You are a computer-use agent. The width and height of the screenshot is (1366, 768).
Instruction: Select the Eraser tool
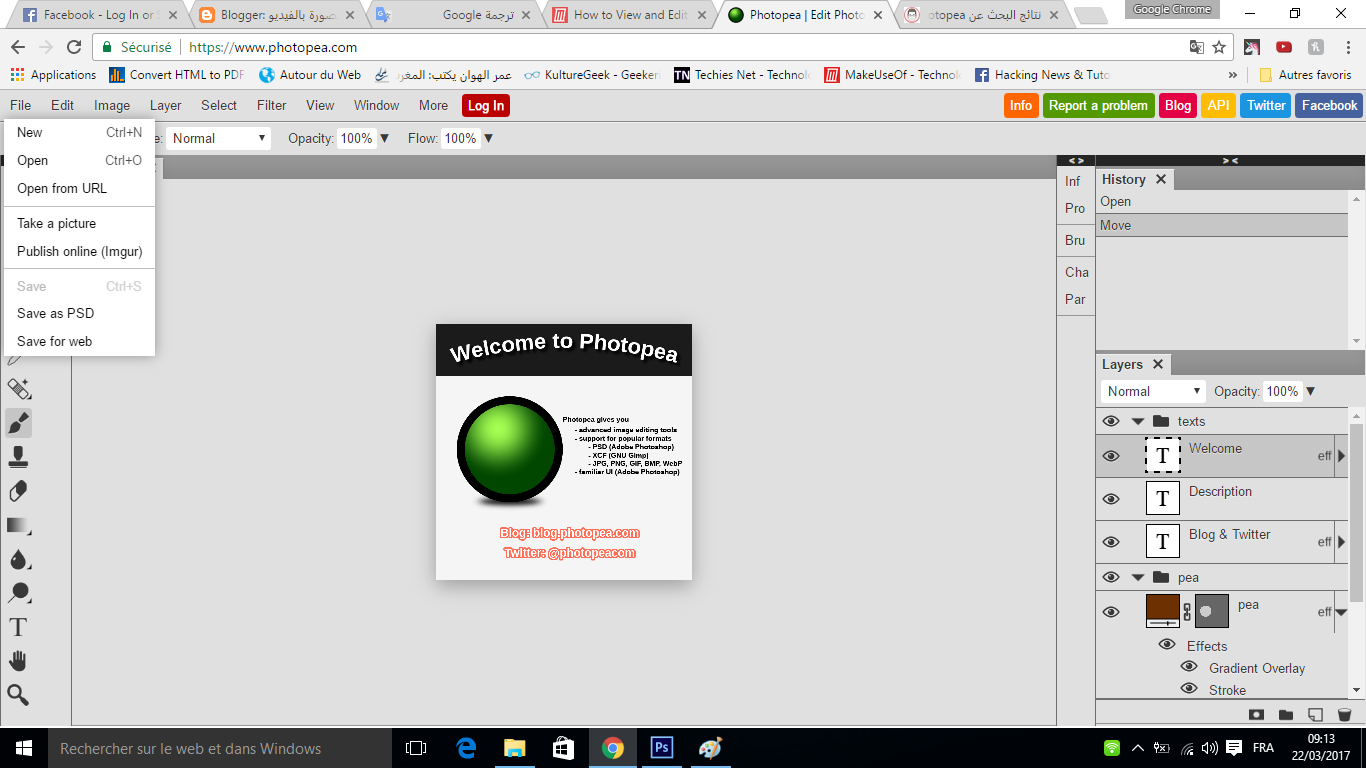tap(18, 491)
